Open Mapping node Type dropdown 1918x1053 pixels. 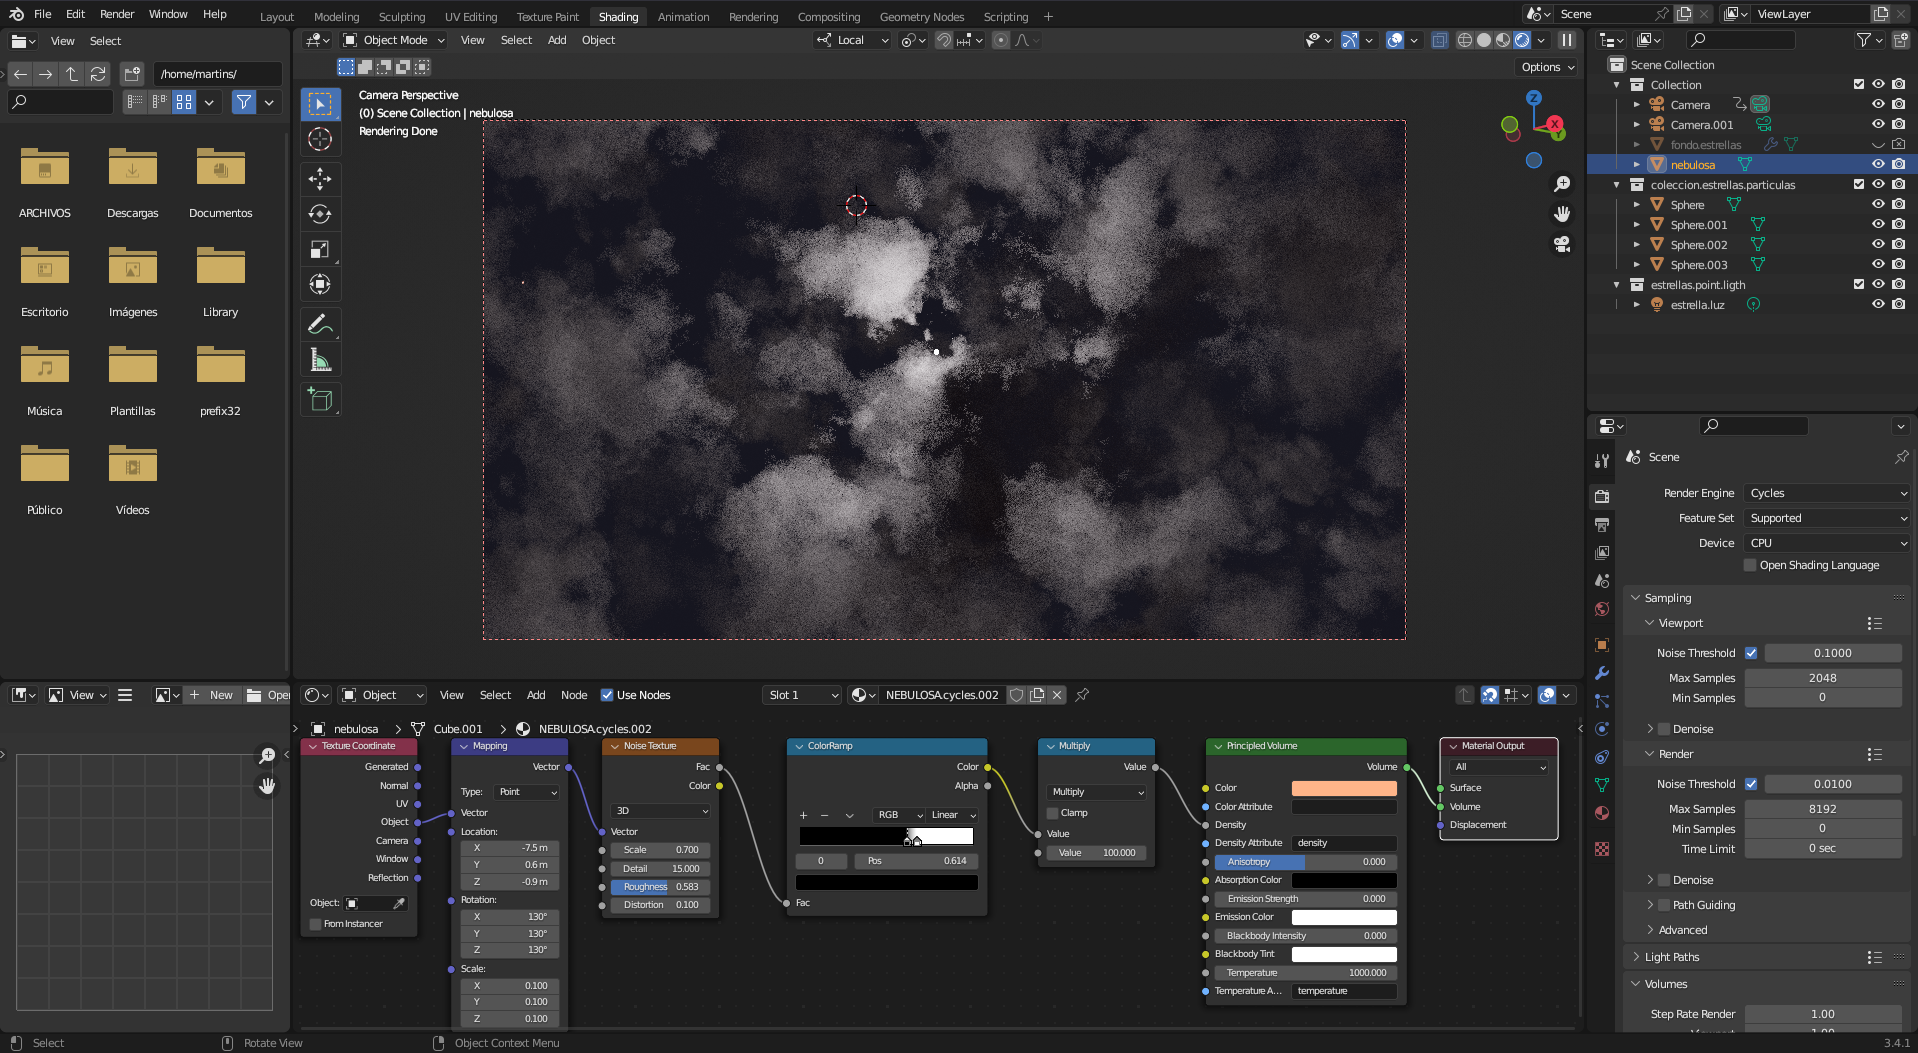click(x=528, y=792)
